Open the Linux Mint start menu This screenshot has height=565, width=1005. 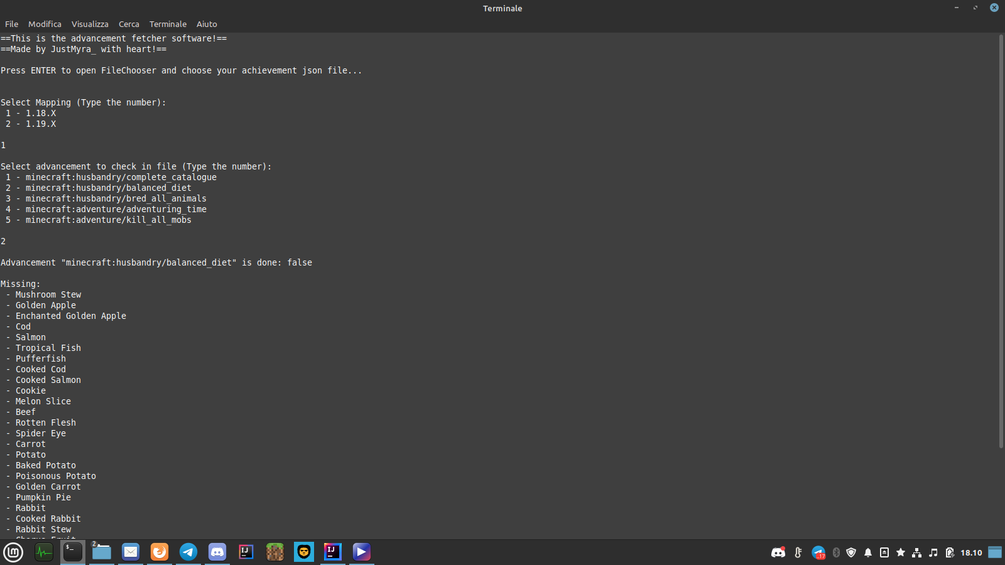tap(13, 552)
